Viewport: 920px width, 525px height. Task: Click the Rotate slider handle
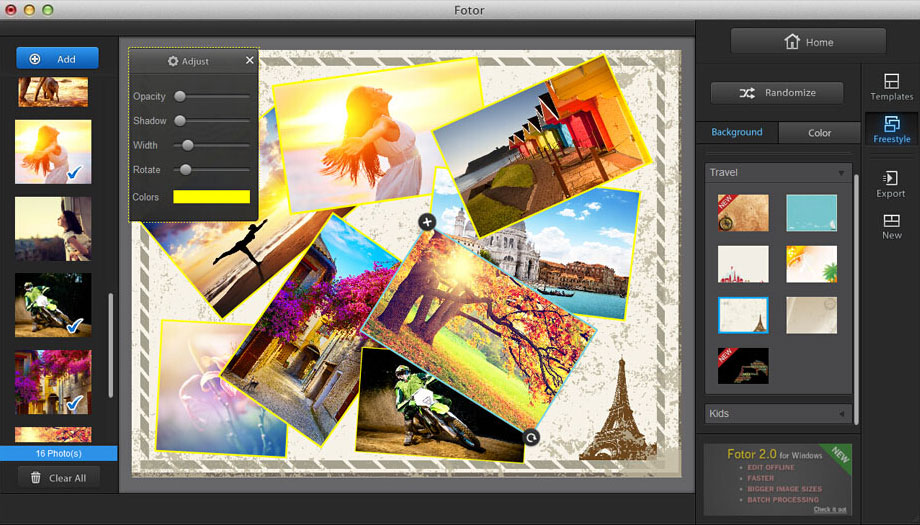185,170
